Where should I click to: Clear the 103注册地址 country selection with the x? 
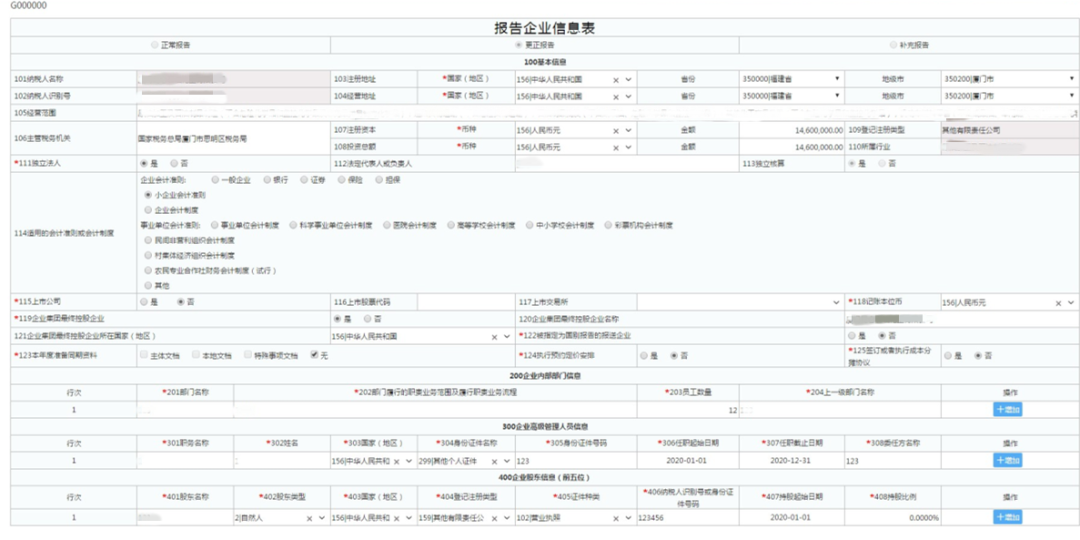pyautogui.click(x=616, y=79)
